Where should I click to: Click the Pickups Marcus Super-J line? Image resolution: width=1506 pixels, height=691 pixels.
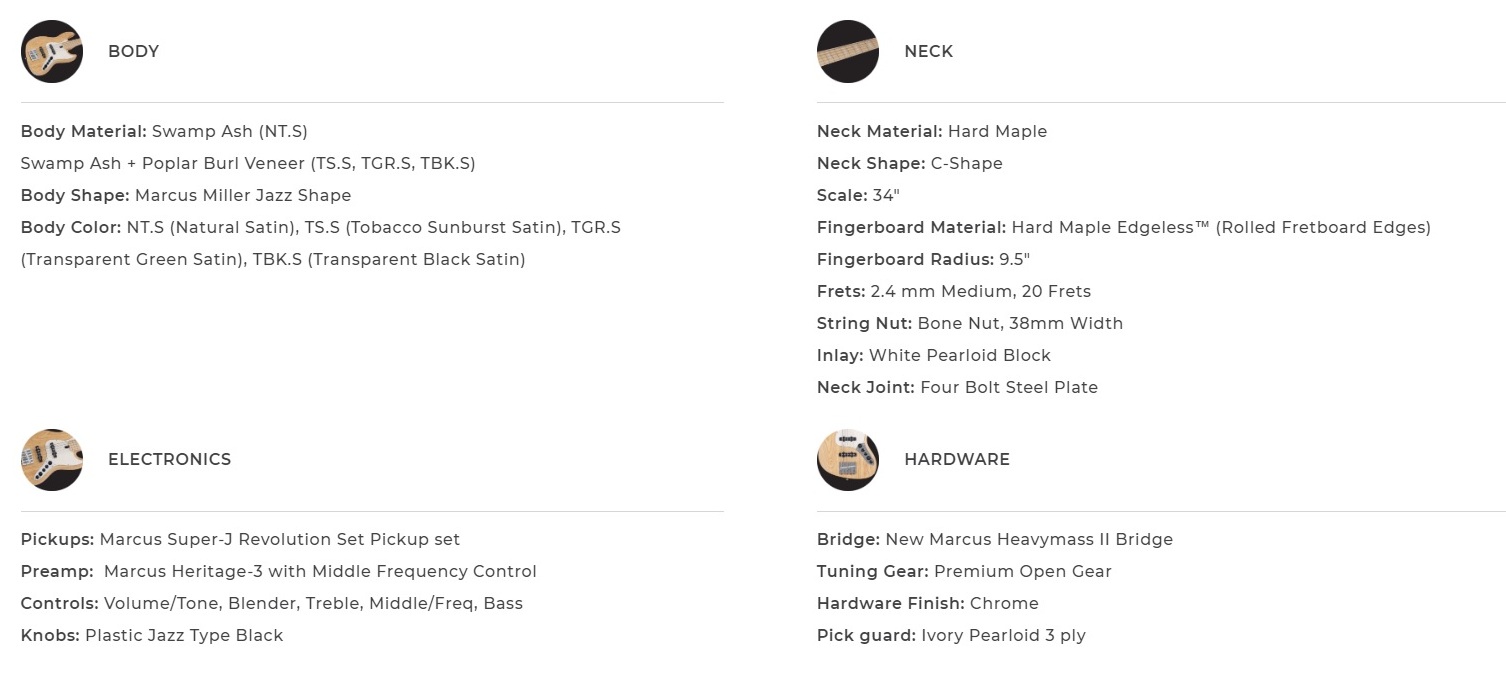coord(240,540)
